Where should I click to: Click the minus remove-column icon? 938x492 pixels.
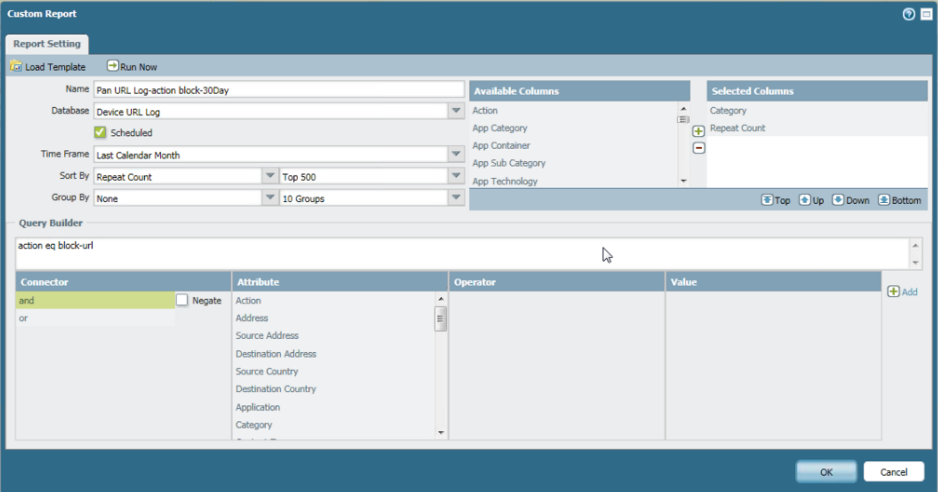(x=699, y=148)
